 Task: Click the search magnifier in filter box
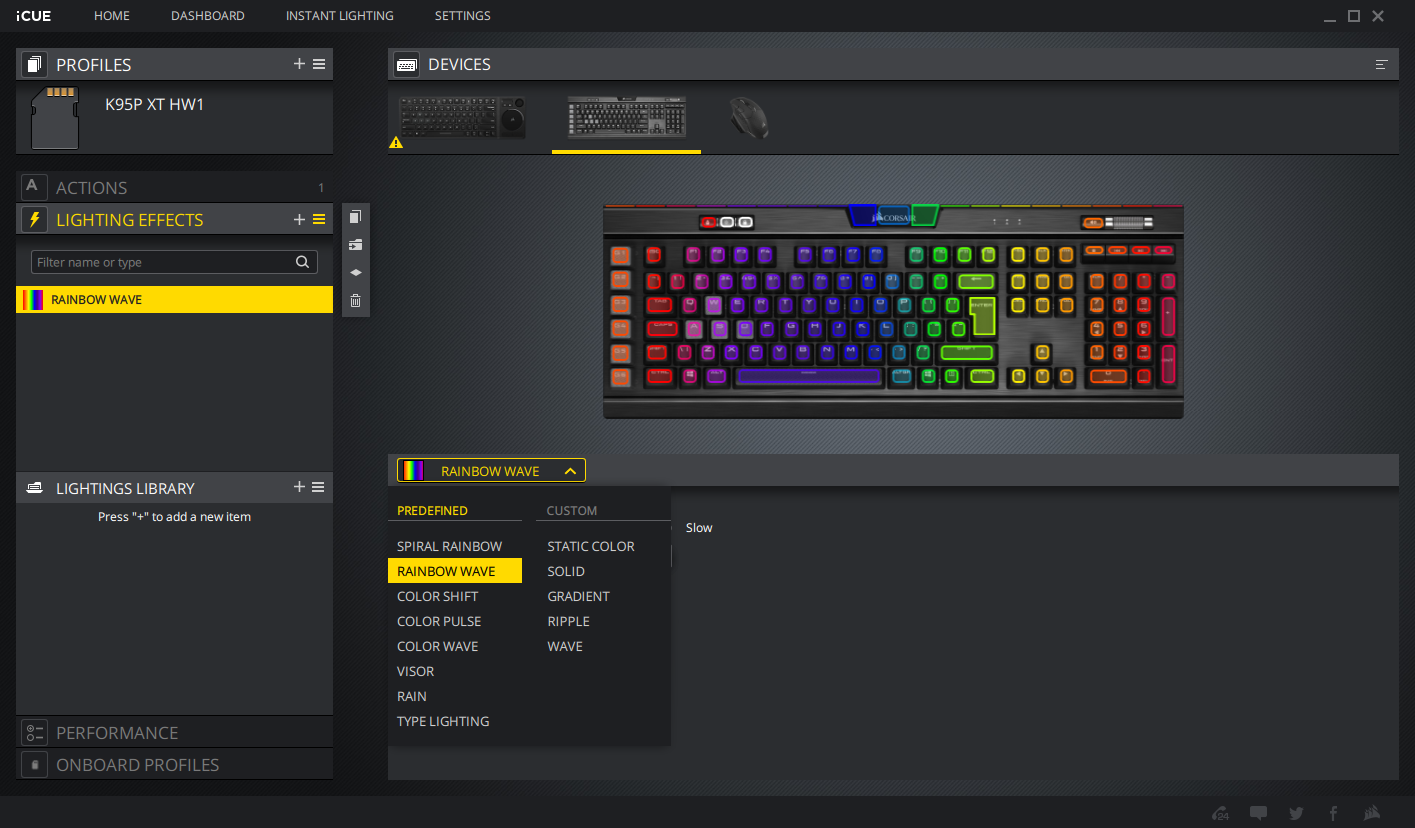[x=302, y=262]
